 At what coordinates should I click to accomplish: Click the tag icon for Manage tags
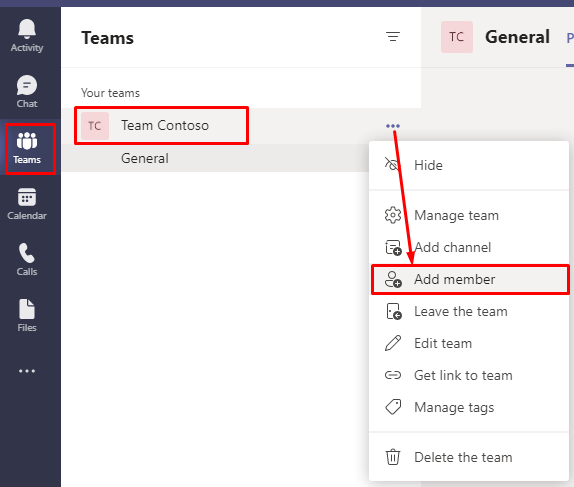coord(393,407)
